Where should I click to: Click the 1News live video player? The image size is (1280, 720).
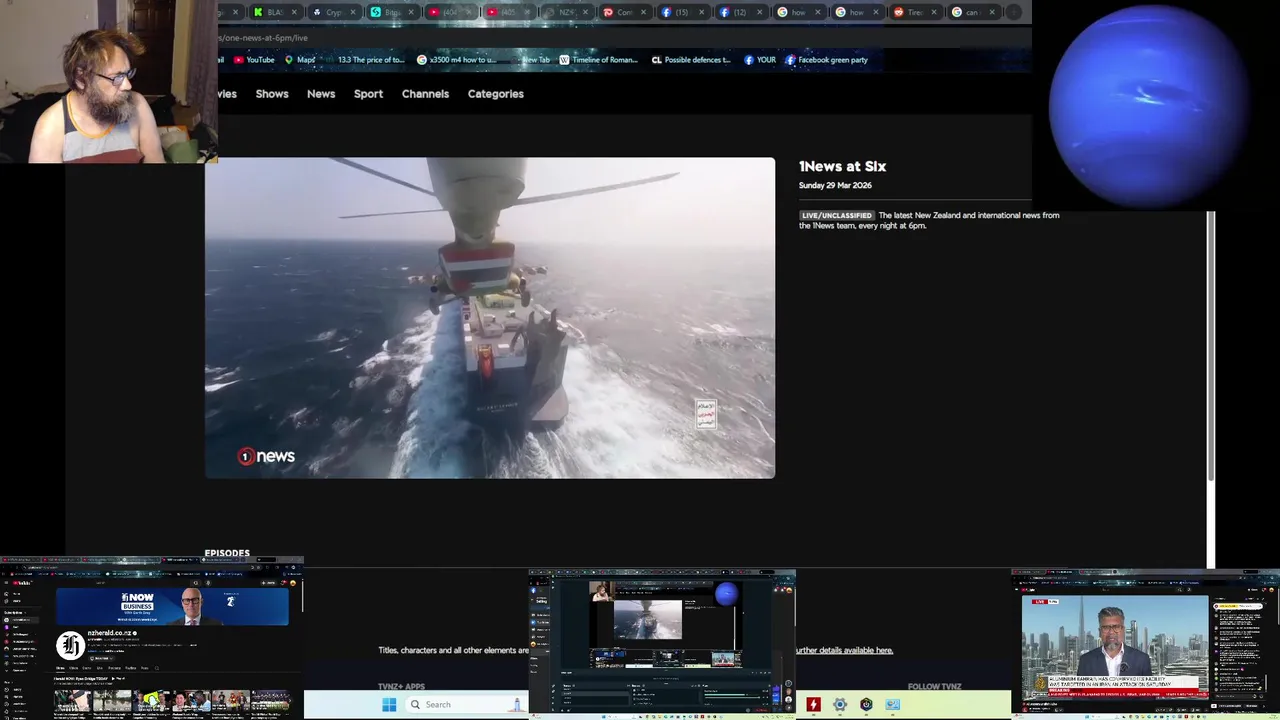click(490, 318)
